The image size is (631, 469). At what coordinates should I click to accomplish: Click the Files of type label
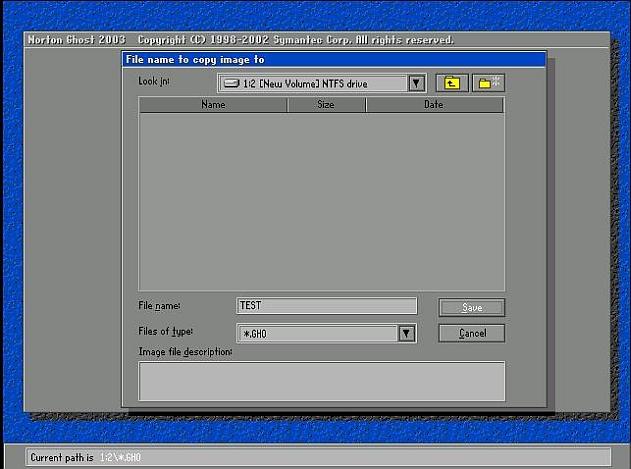tap(165, 331)
